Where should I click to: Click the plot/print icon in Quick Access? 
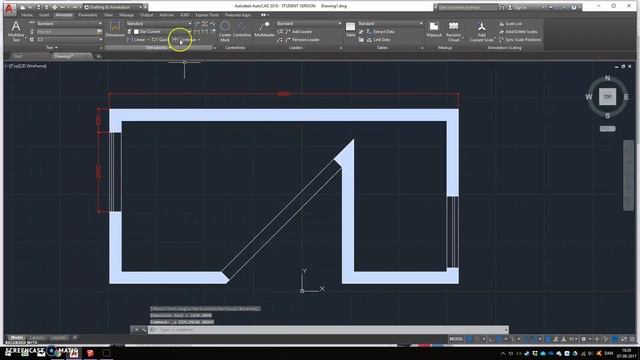coord(54,7)
